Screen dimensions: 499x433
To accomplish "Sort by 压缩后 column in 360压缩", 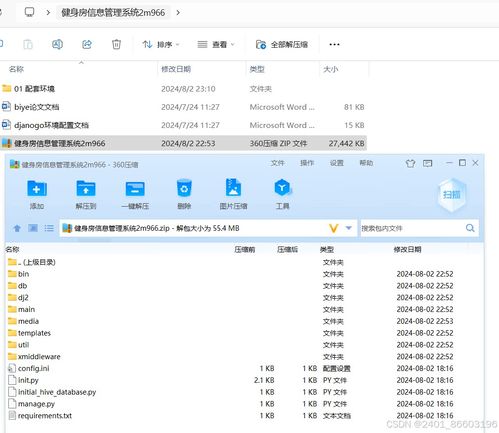I will [x=287, y=249].
